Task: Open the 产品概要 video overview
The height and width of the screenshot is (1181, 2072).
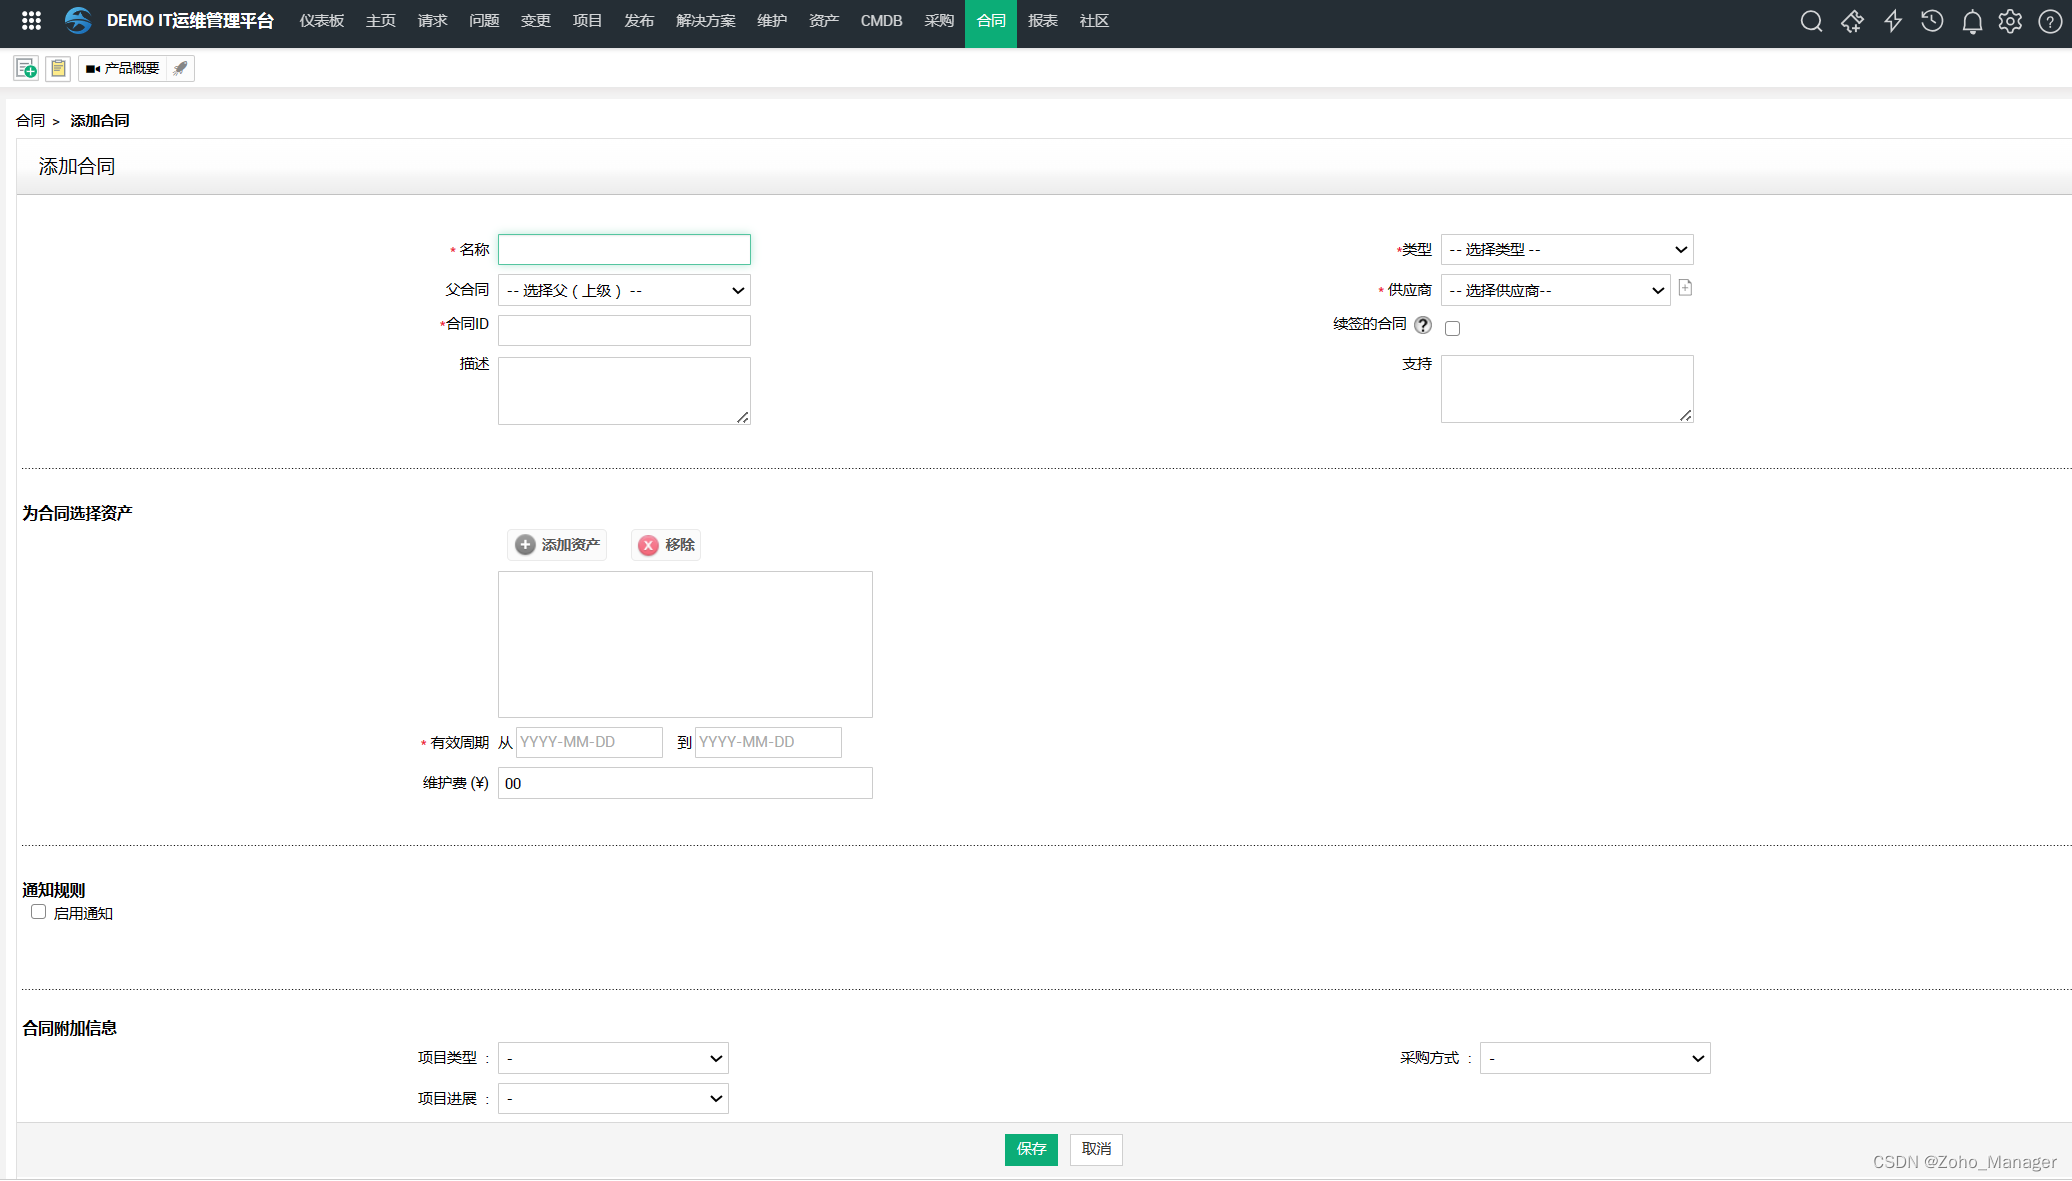Action: click(x=122, y=68)
